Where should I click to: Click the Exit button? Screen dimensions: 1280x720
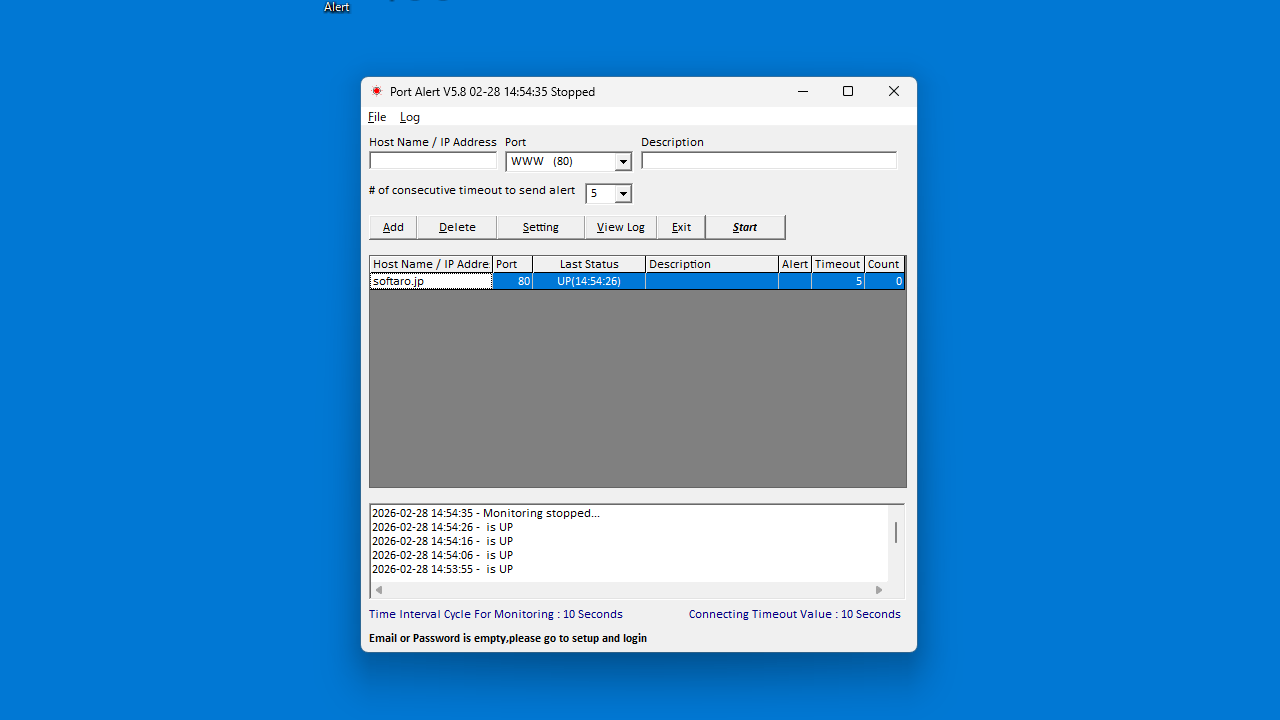(681, 227)
